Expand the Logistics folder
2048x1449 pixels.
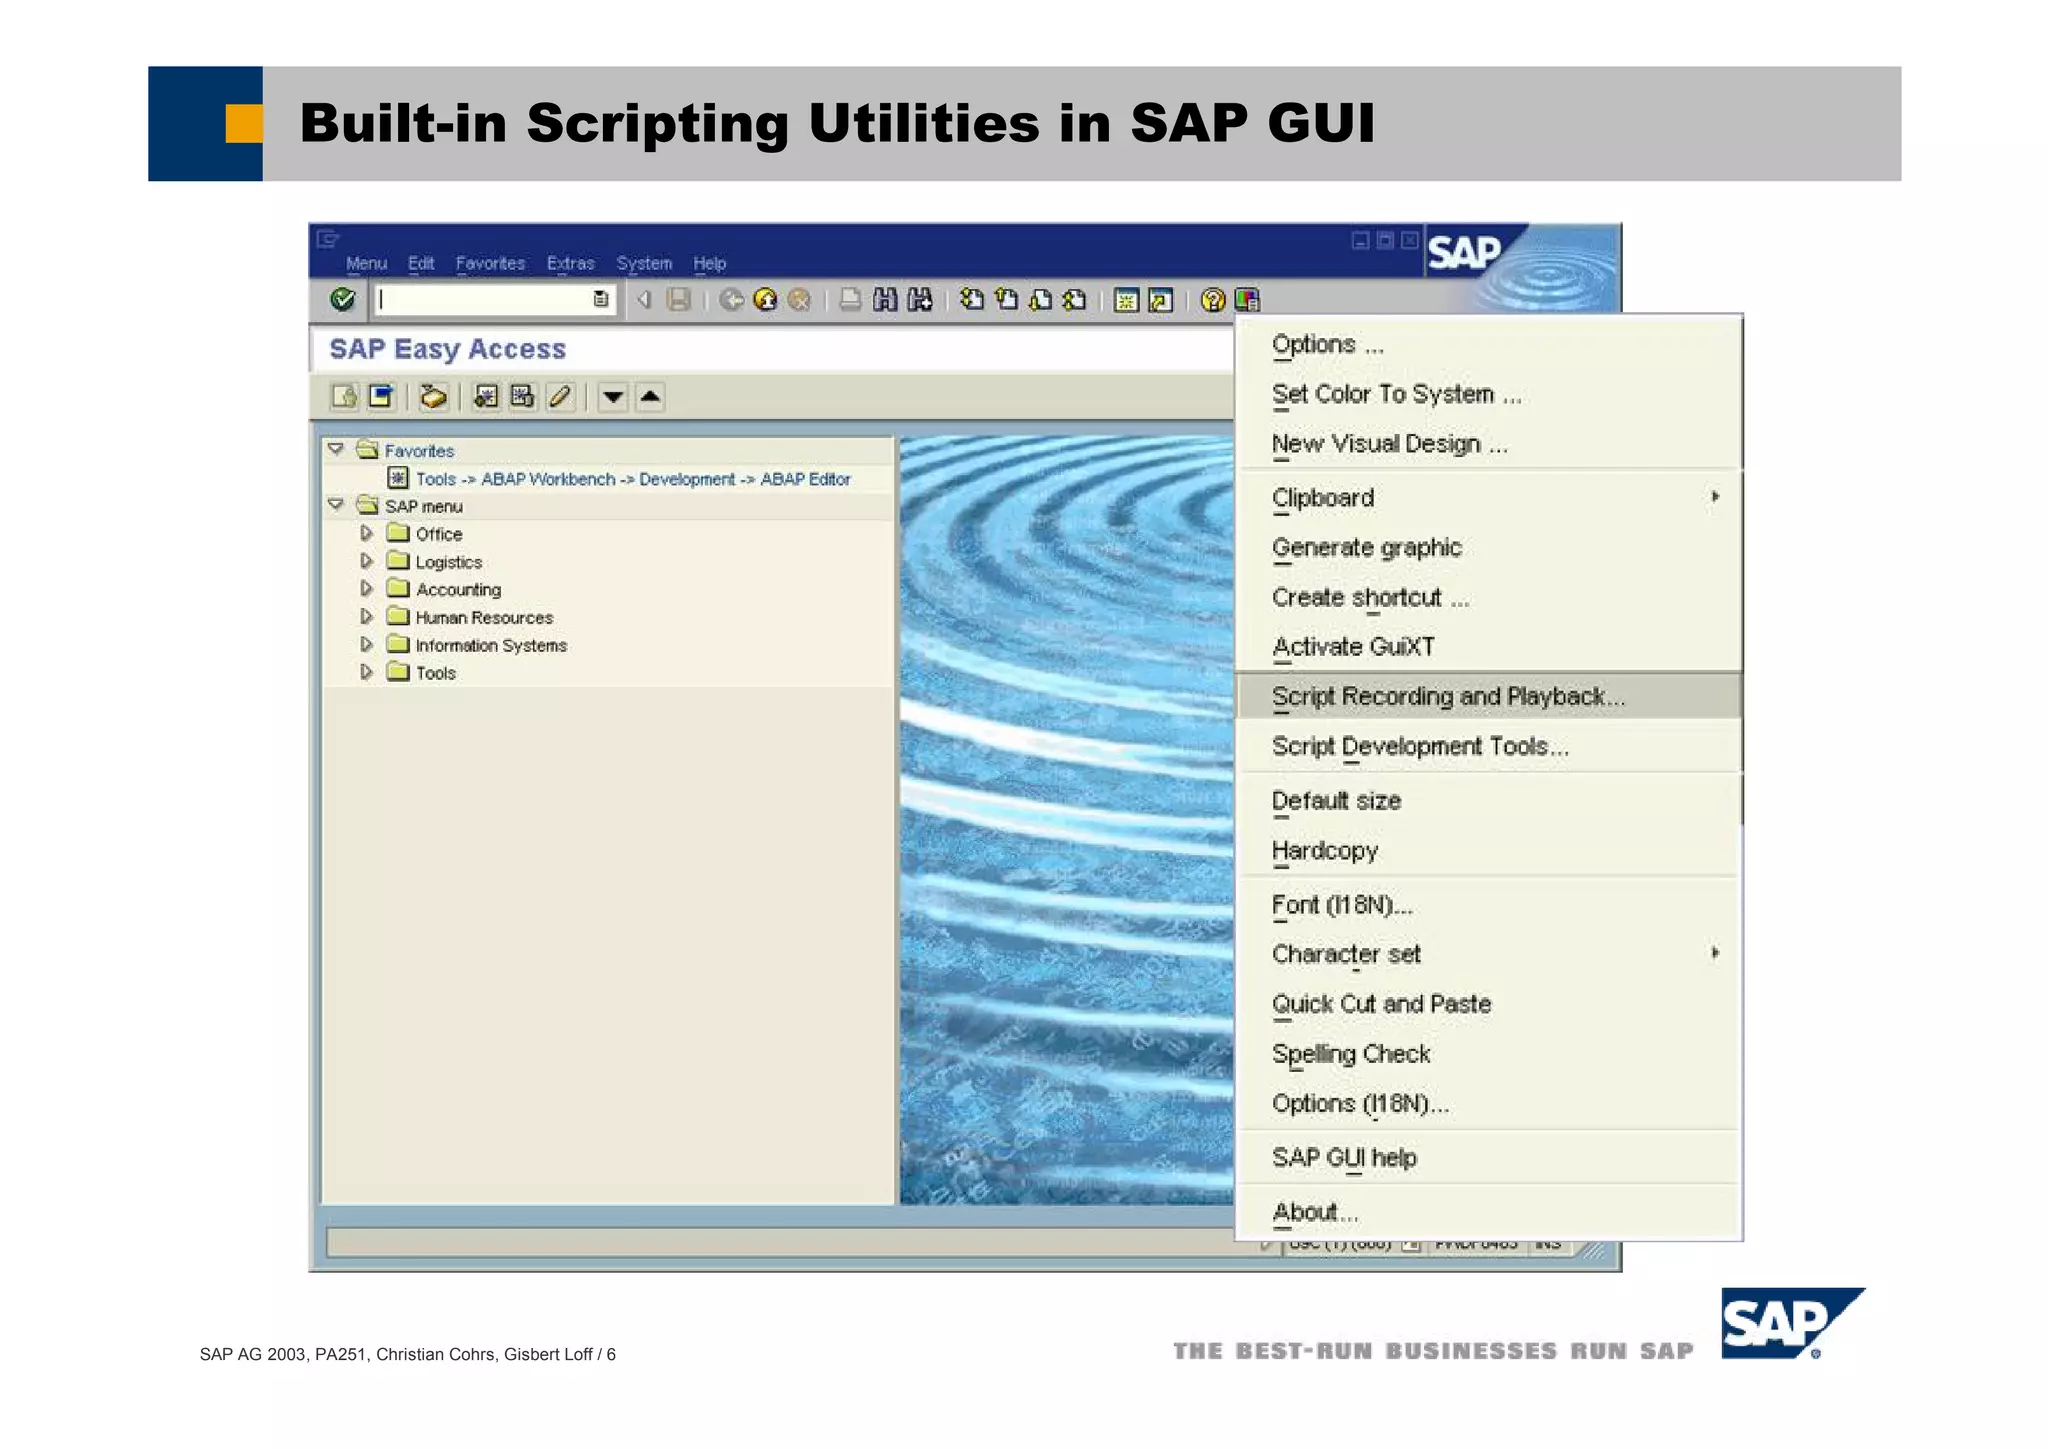[x=366, y=561]
